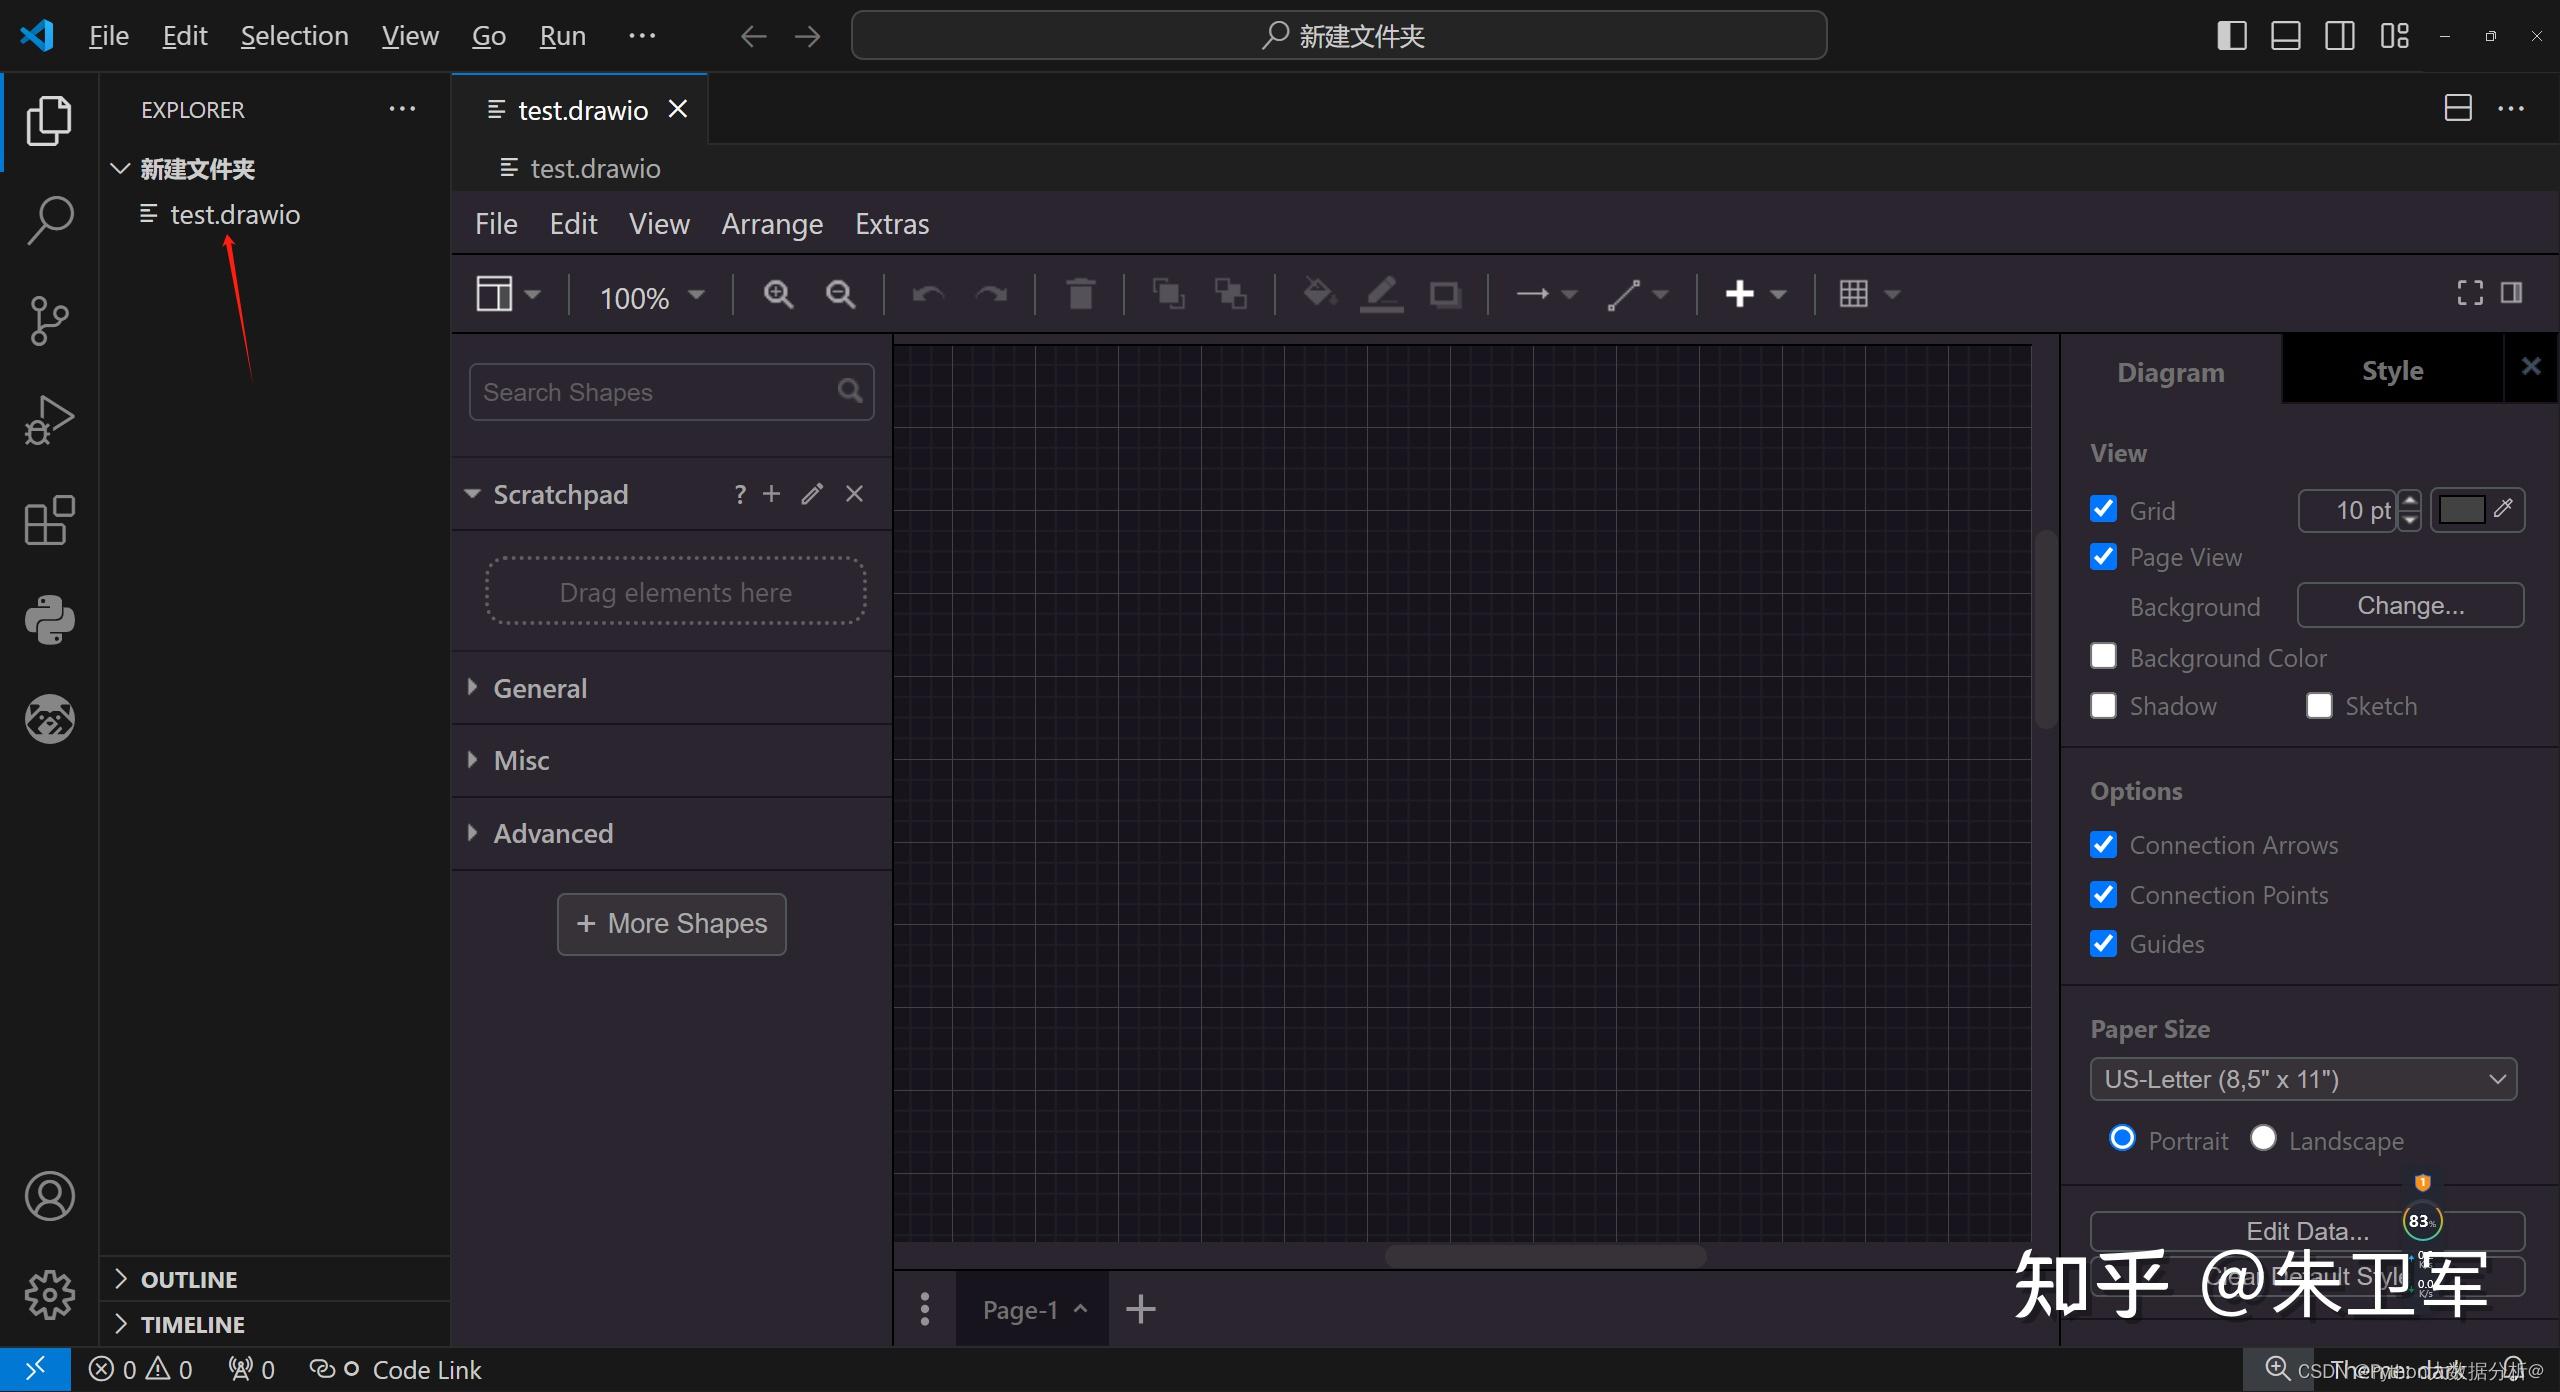Enable the Shadow checkbox
Image resolution: width=2560 pixels, height=1392 pixels.
pos(2104,705)
